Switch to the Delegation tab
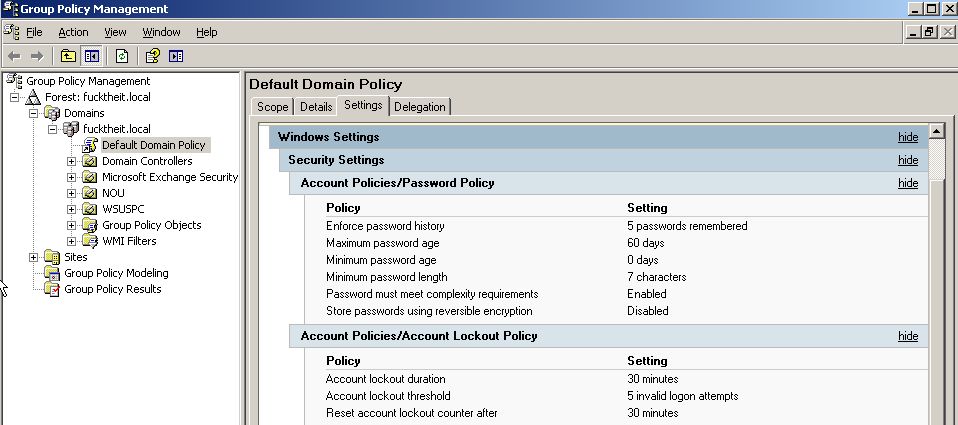This screenshot has height=425, width=958. click(x=420, y=107)
